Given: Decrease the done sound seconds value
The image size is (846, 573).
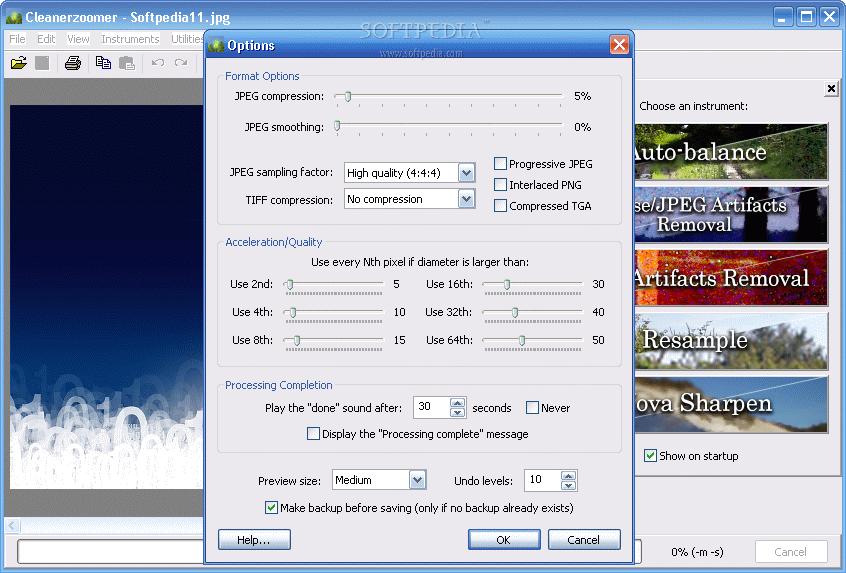Looking at the screenshot, I should tap(458, 413).
